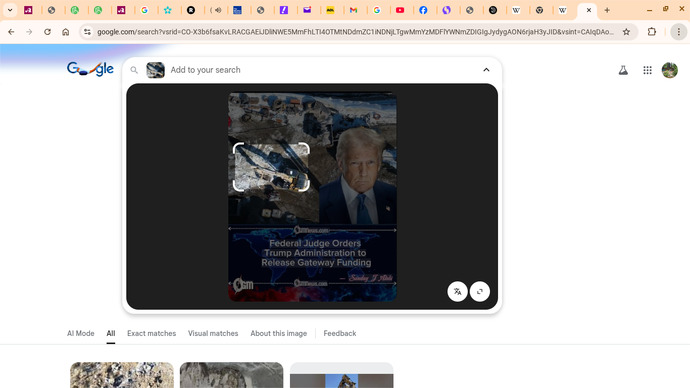Switch to the tab playing audio
This screenshot has width=690, height=388.
pos(216,10)
